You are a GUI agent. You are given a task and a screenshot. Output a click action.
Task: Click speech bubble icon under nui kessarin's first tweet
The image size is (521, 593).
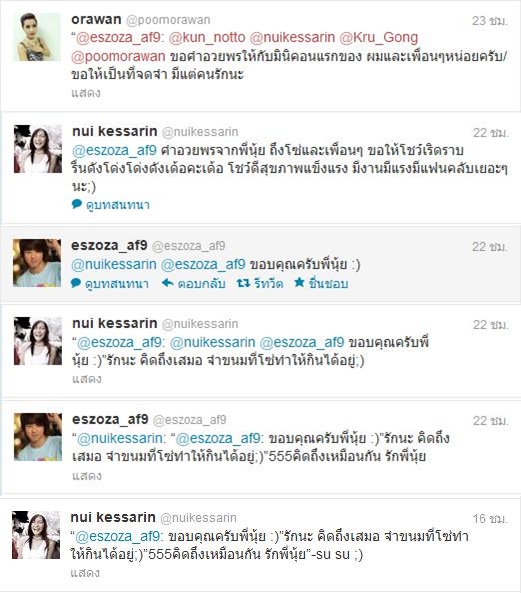point(77,204)
